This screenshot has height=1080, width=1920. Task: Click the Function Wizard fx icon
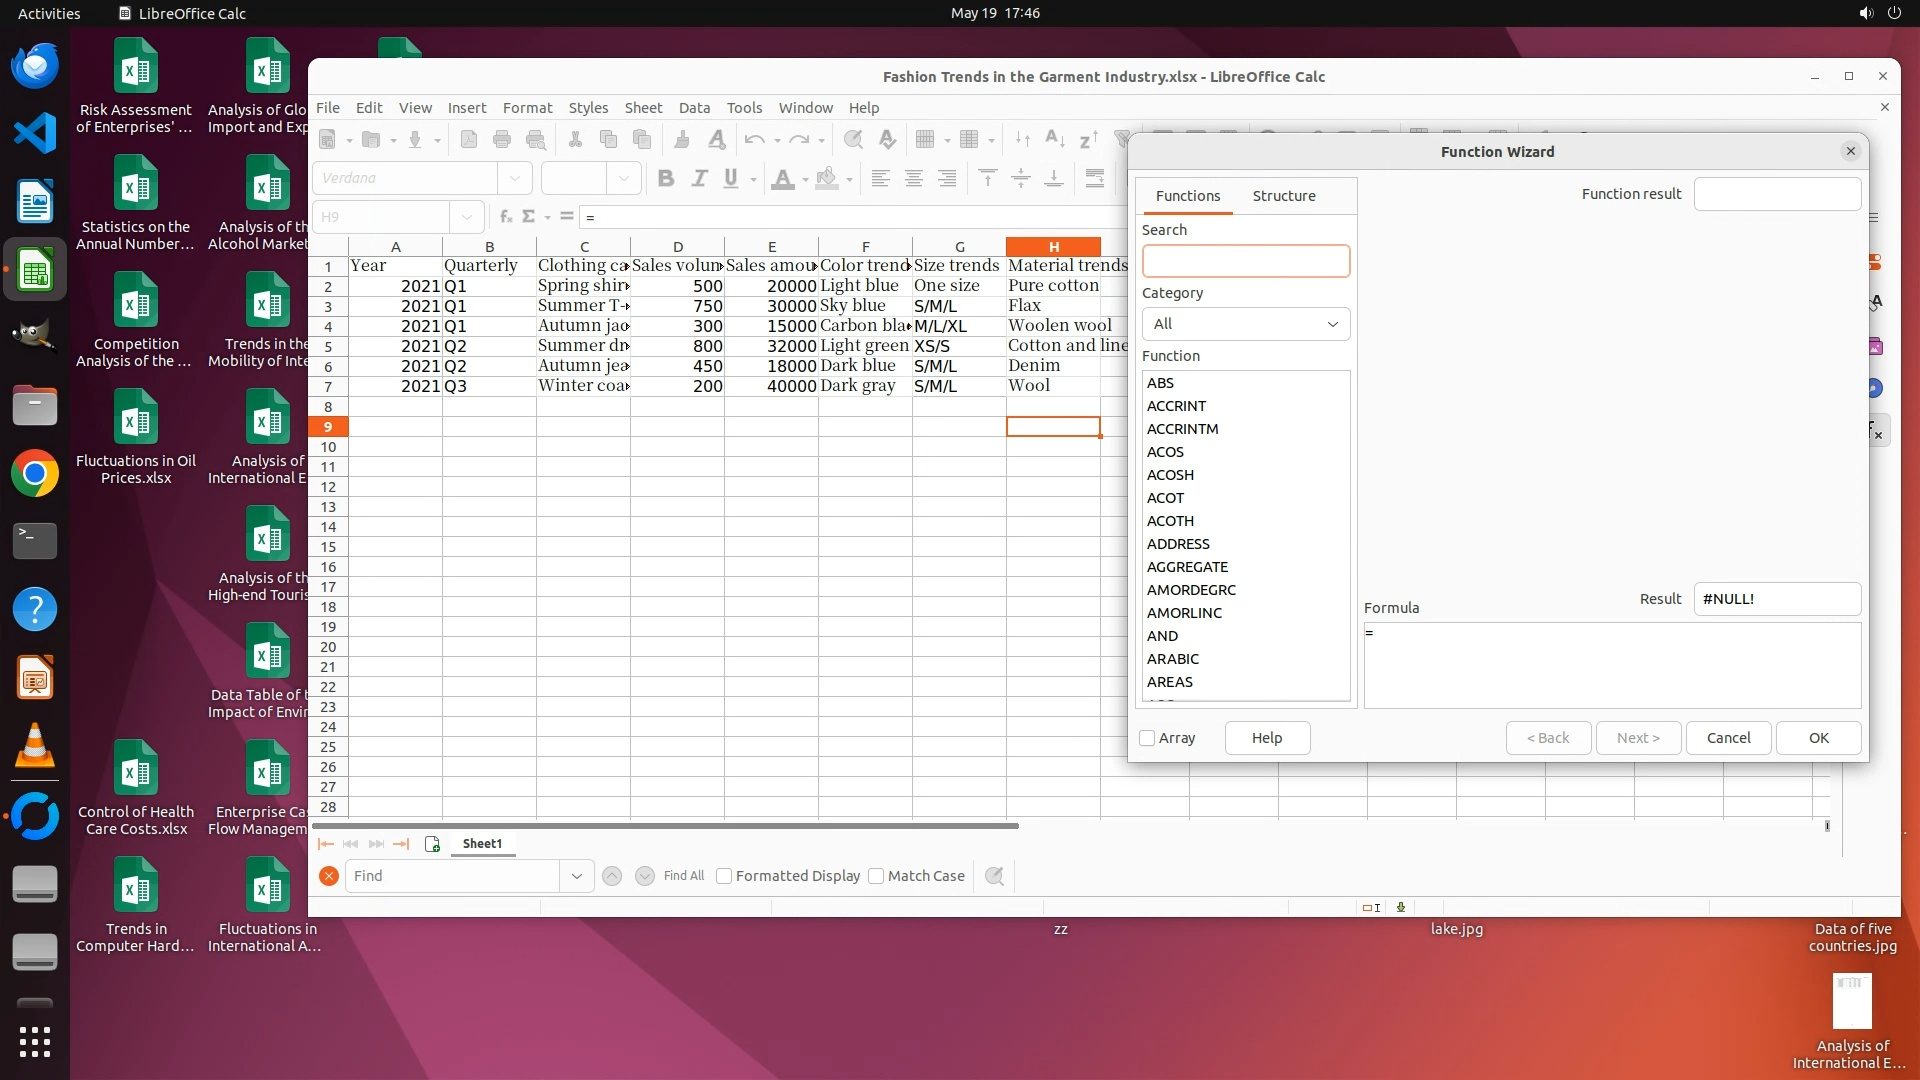[x=505, y=217]
